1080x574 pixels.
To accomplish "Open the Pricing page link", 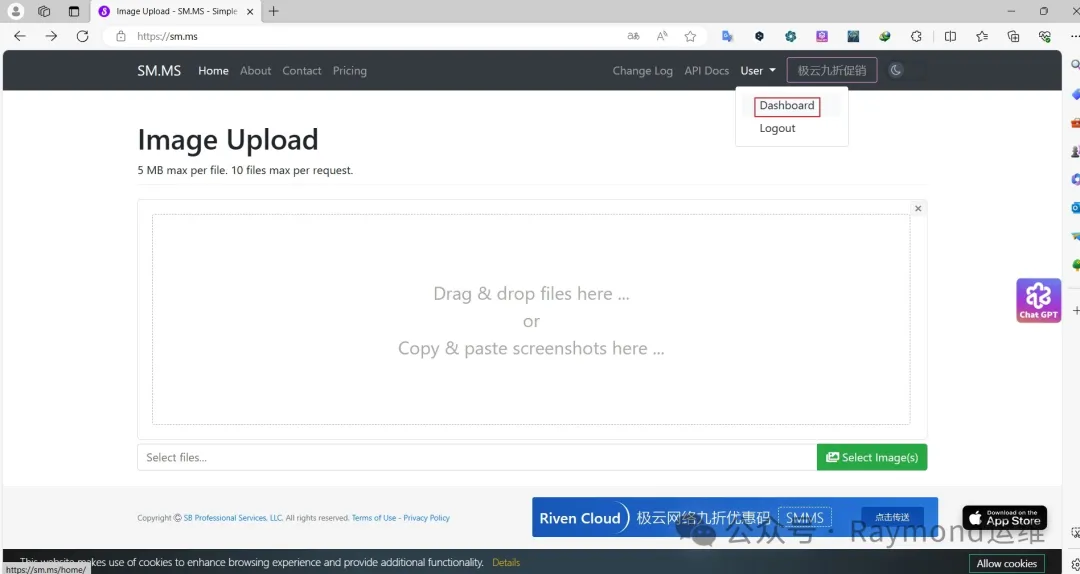I will click(349, 70).
